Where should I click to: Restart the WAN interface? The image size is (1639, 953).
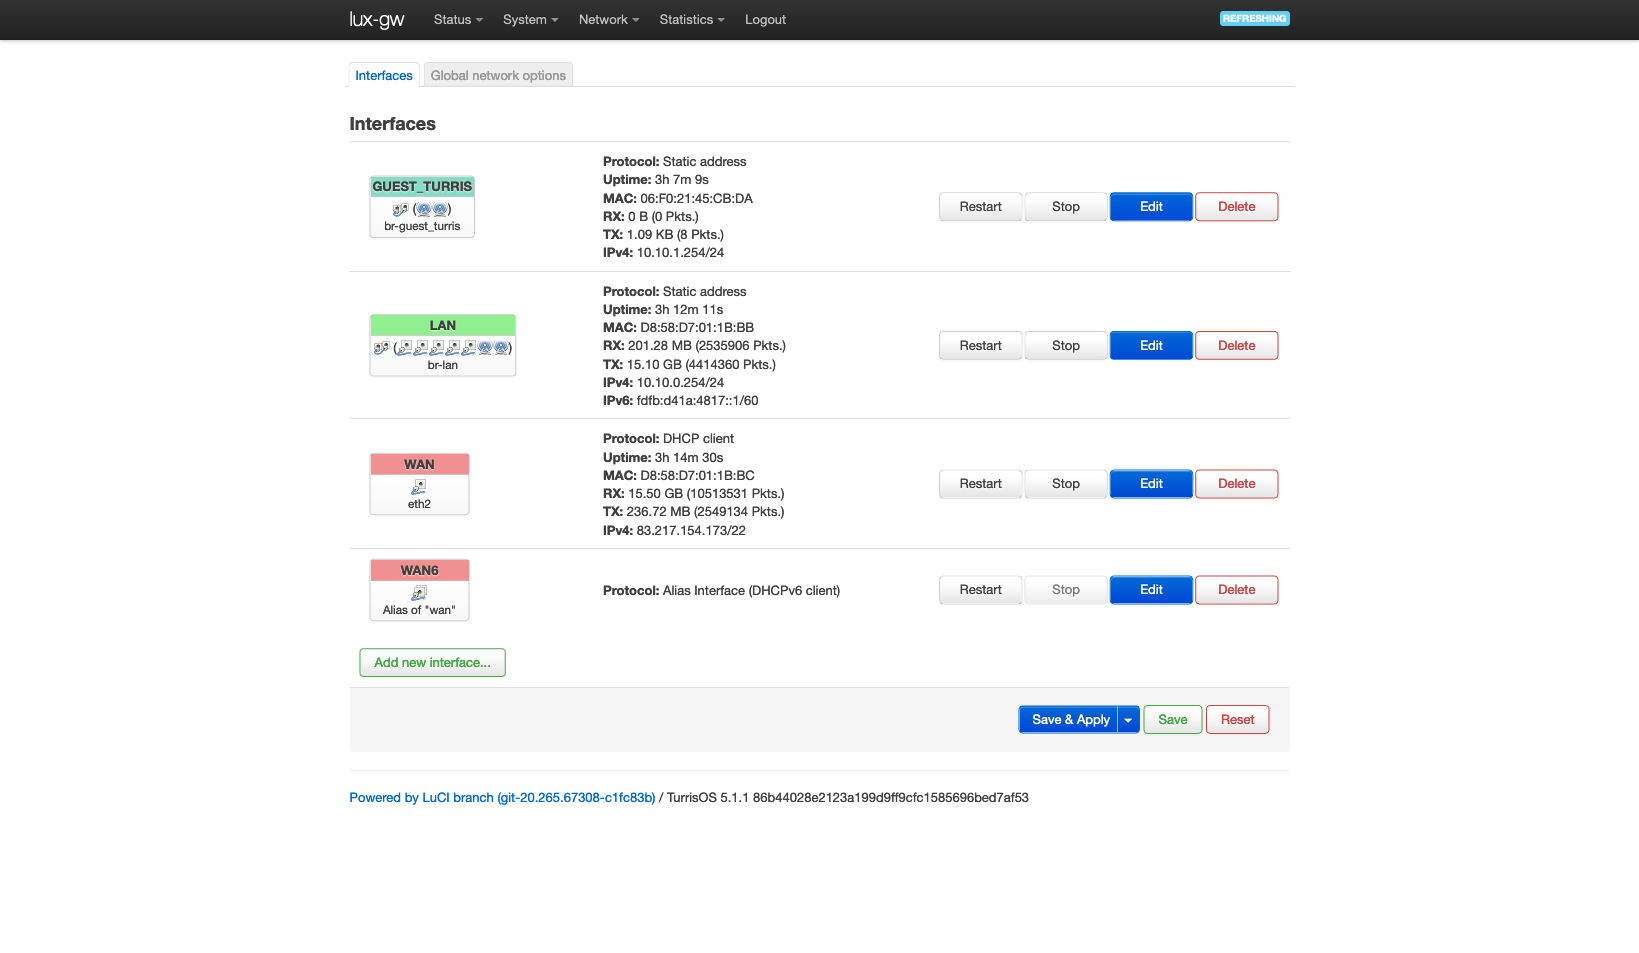click(980, 484)
